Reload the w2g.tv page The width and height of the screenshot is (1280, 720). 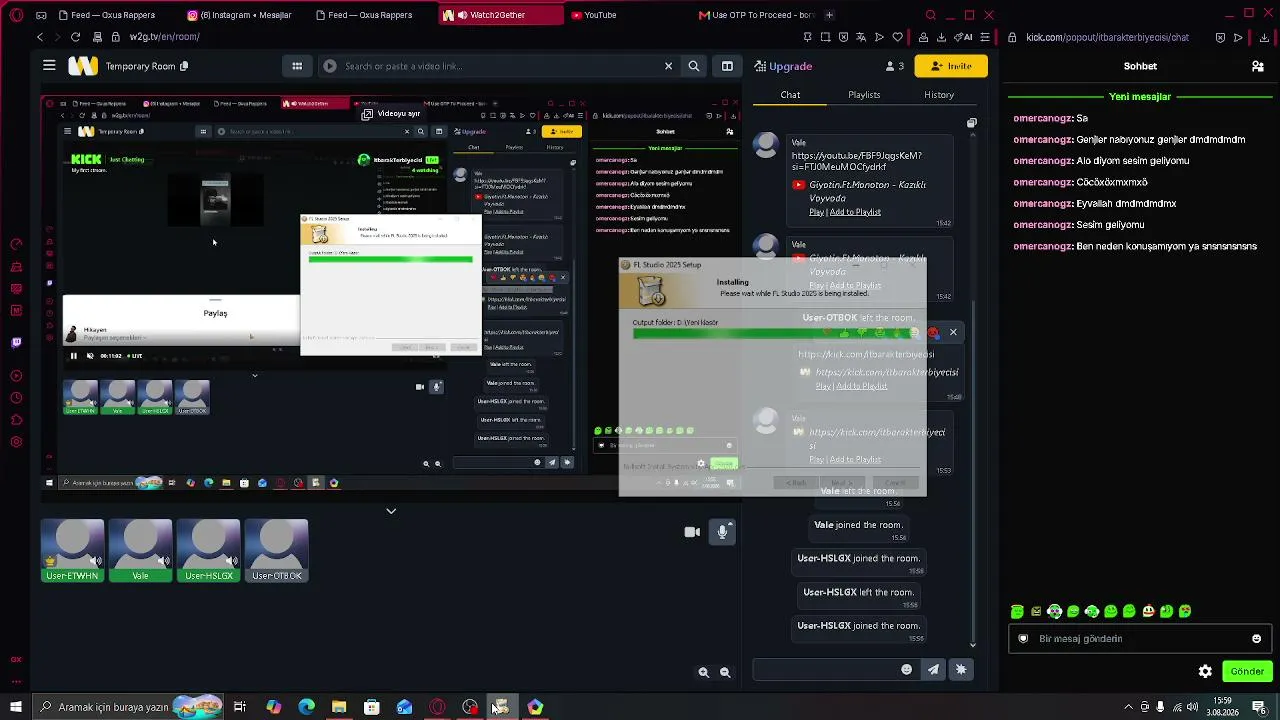click(x=75, y=37)
